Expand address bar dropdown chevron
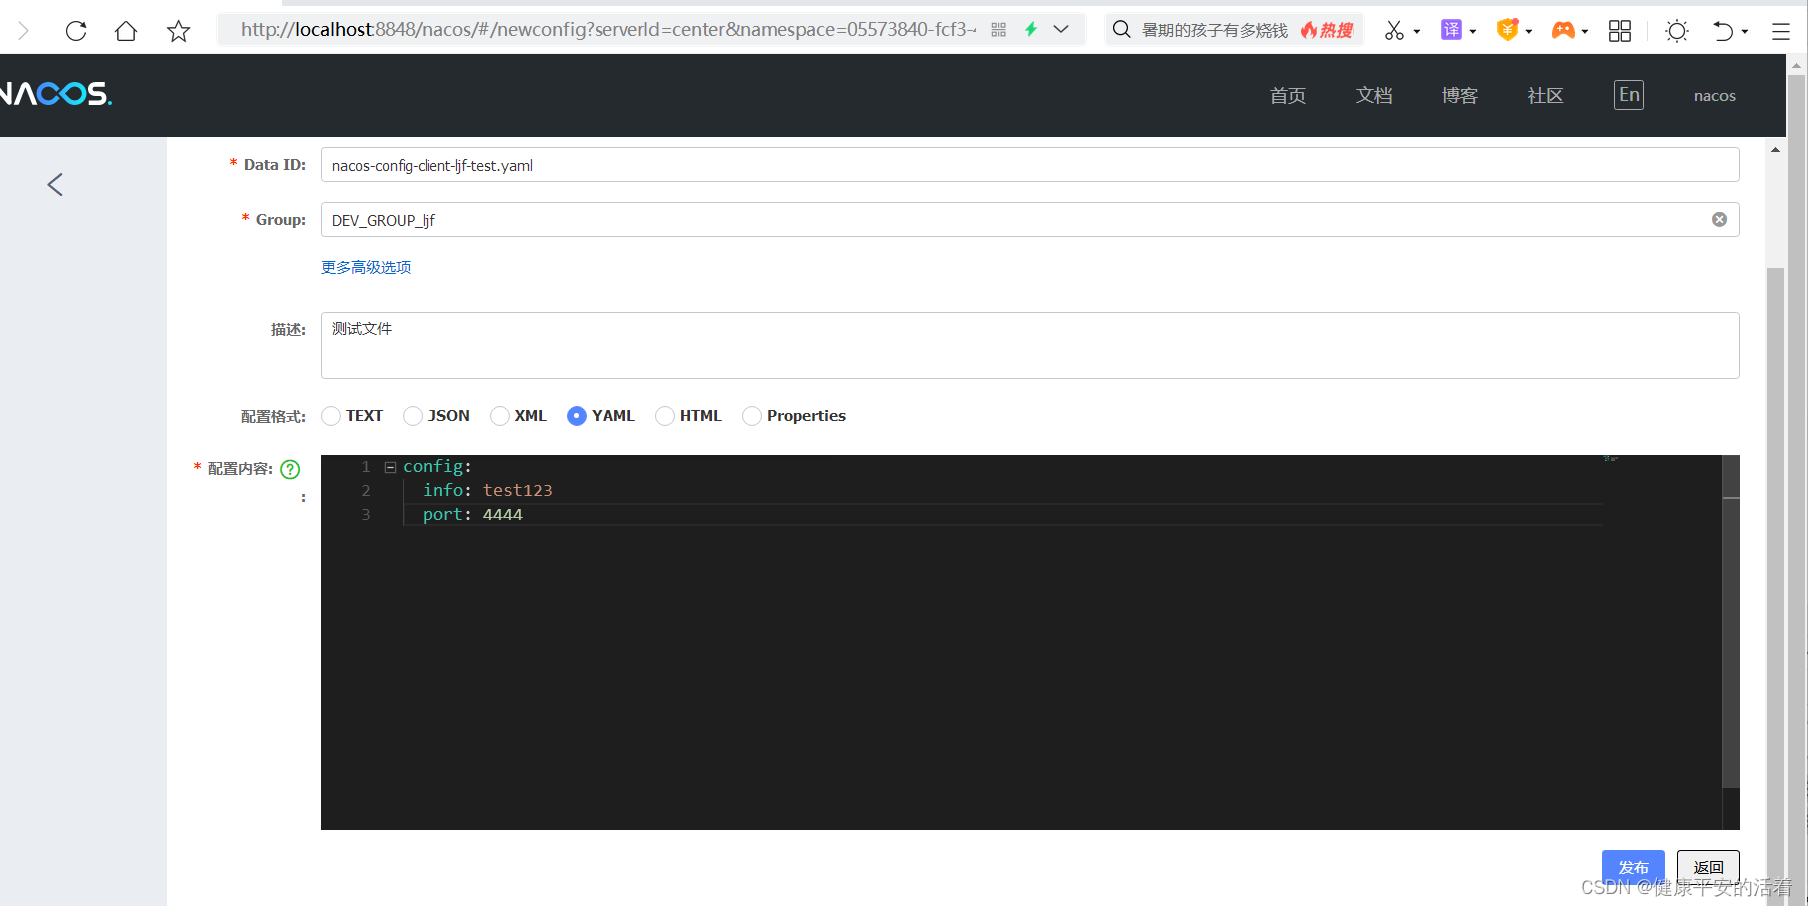1808x906 pixels. tap(1061, 29)
